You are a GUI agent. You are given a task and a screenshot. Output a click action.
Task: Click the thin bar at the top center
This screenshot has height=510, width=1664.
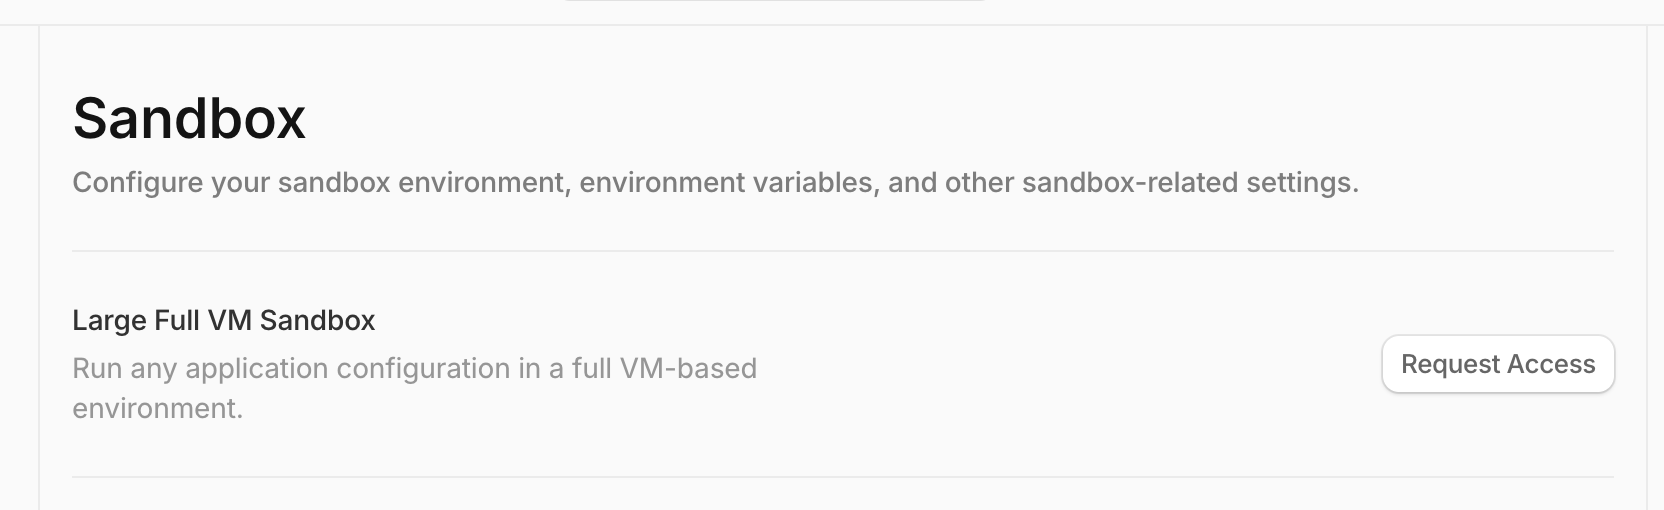(x=774, y=1)
